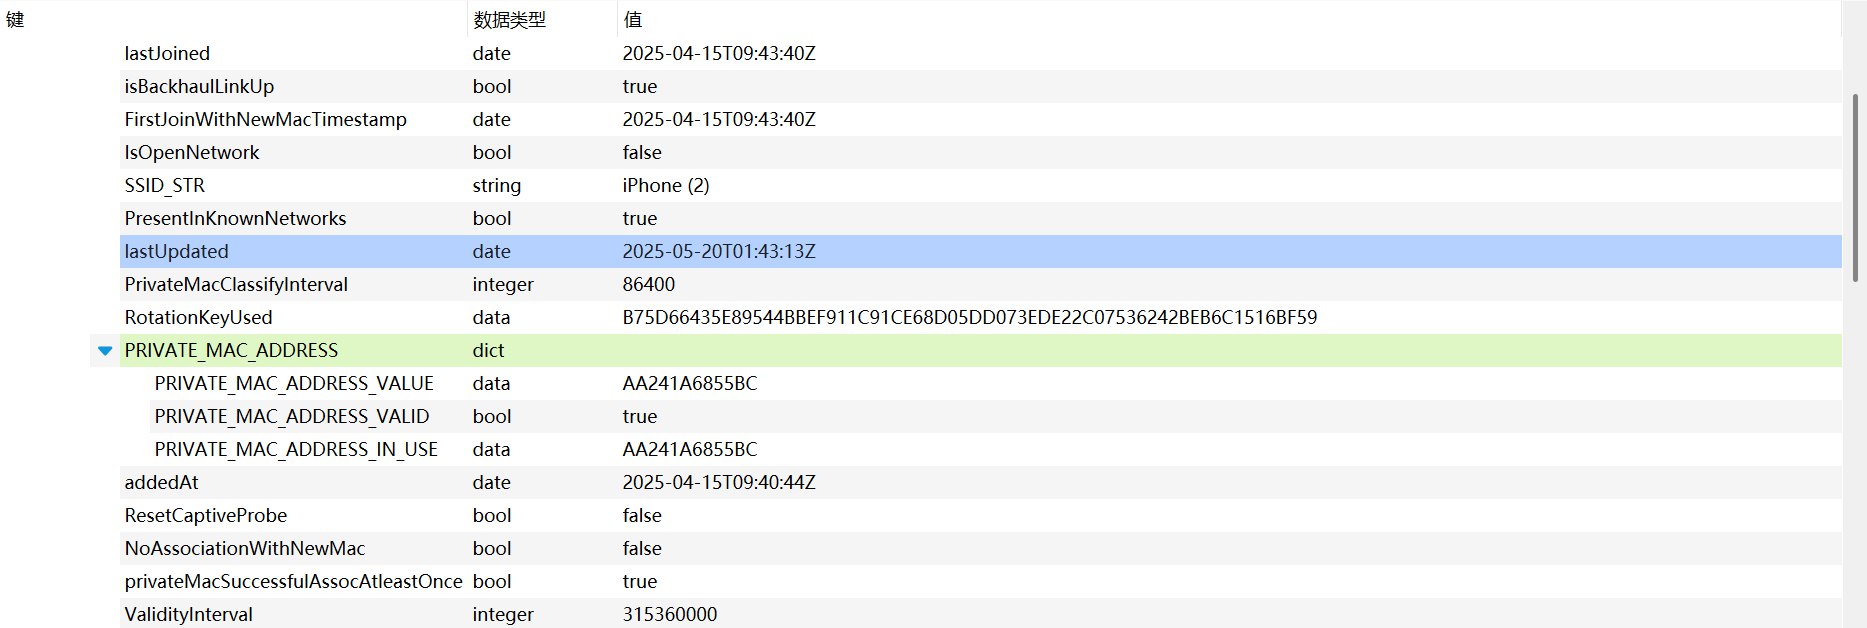Click the ValidityInterval value 315360000
Screen dimensions: 1867x628
(x=669, y=615)
